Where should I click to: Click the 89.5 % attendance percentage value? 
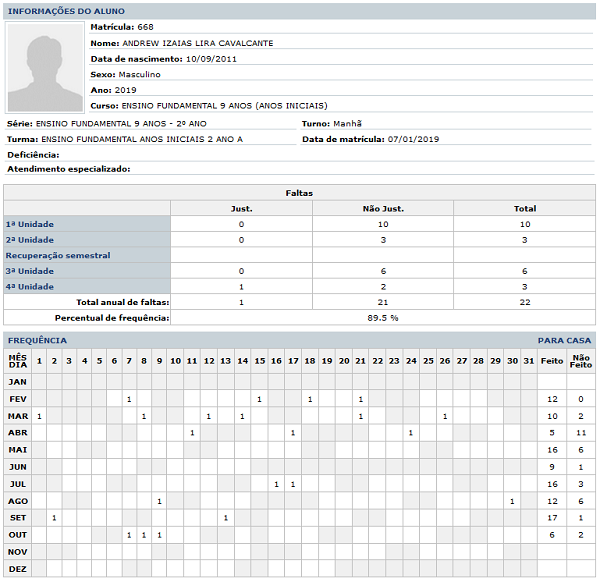tap(382, 317)
